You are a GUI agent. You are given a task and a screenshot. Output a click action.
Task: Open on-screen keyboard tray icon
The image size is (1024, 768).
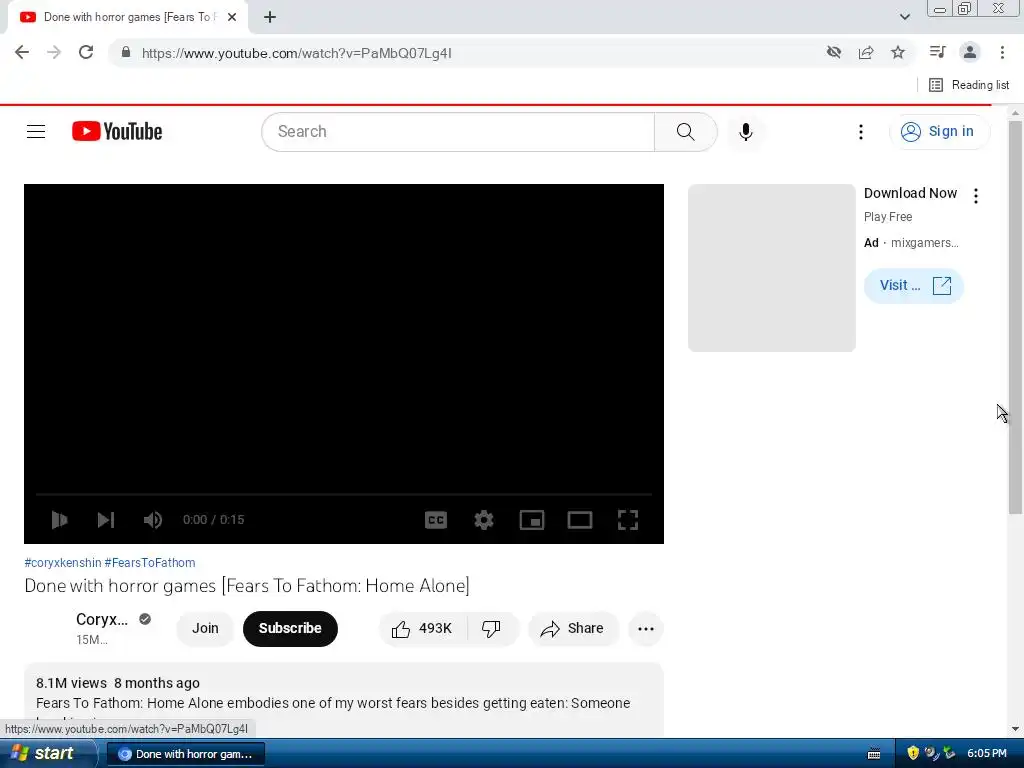[874, 754]
